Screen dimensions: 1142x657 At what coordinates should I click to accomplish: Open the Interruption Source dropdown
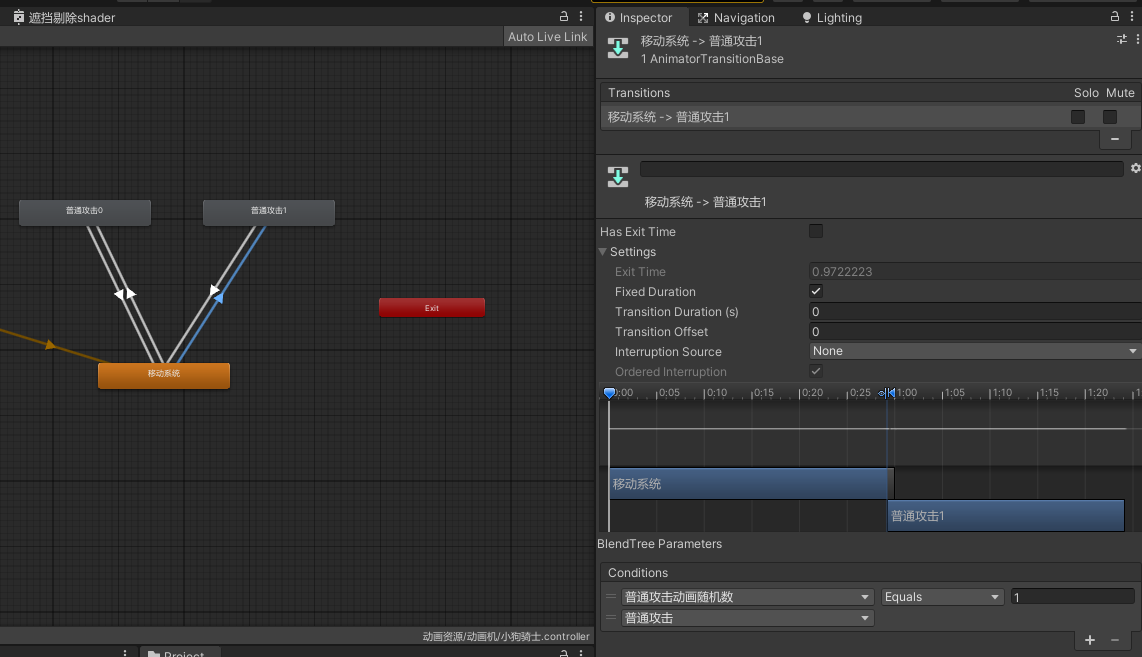coord(974,351)
